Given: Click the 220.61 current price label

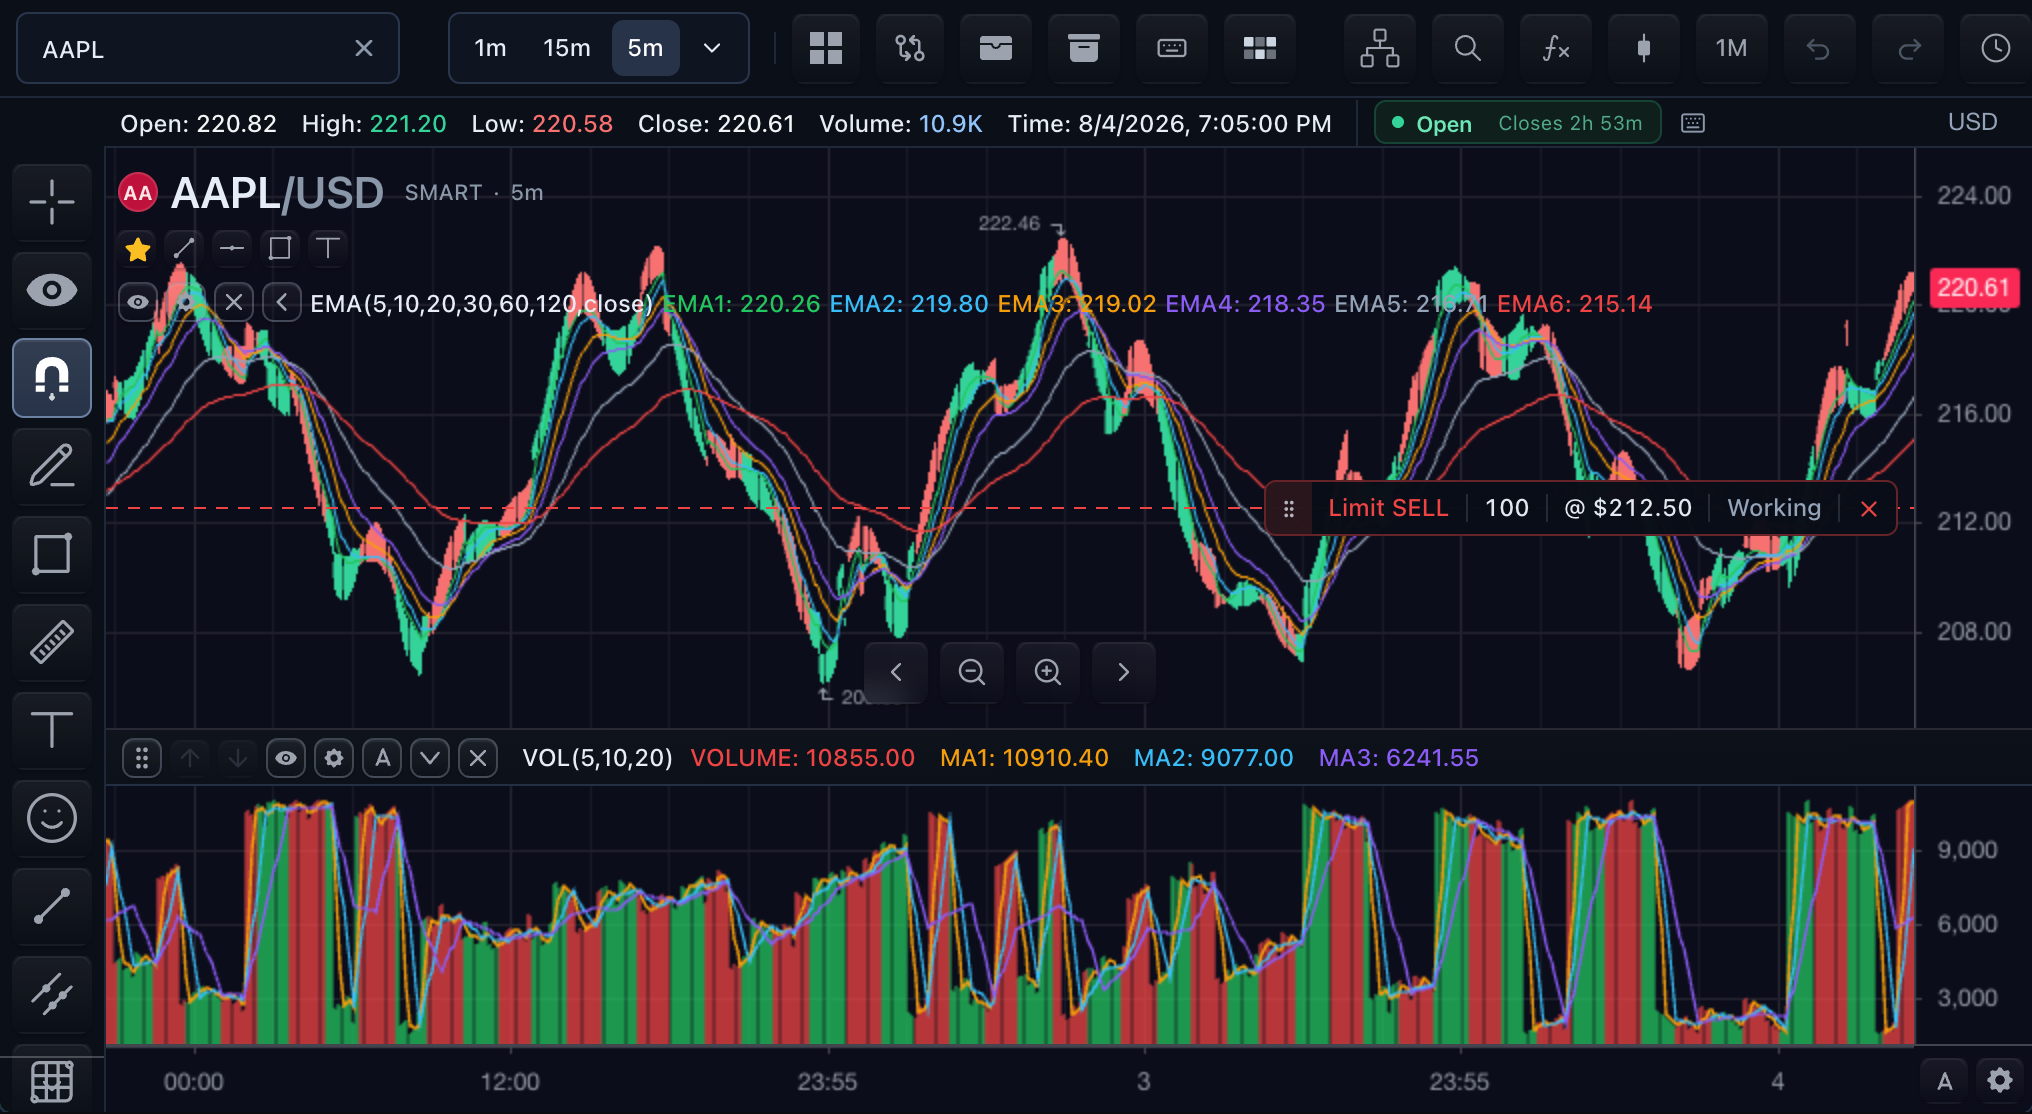Looking at the screenshot, I should point(1973,288).
